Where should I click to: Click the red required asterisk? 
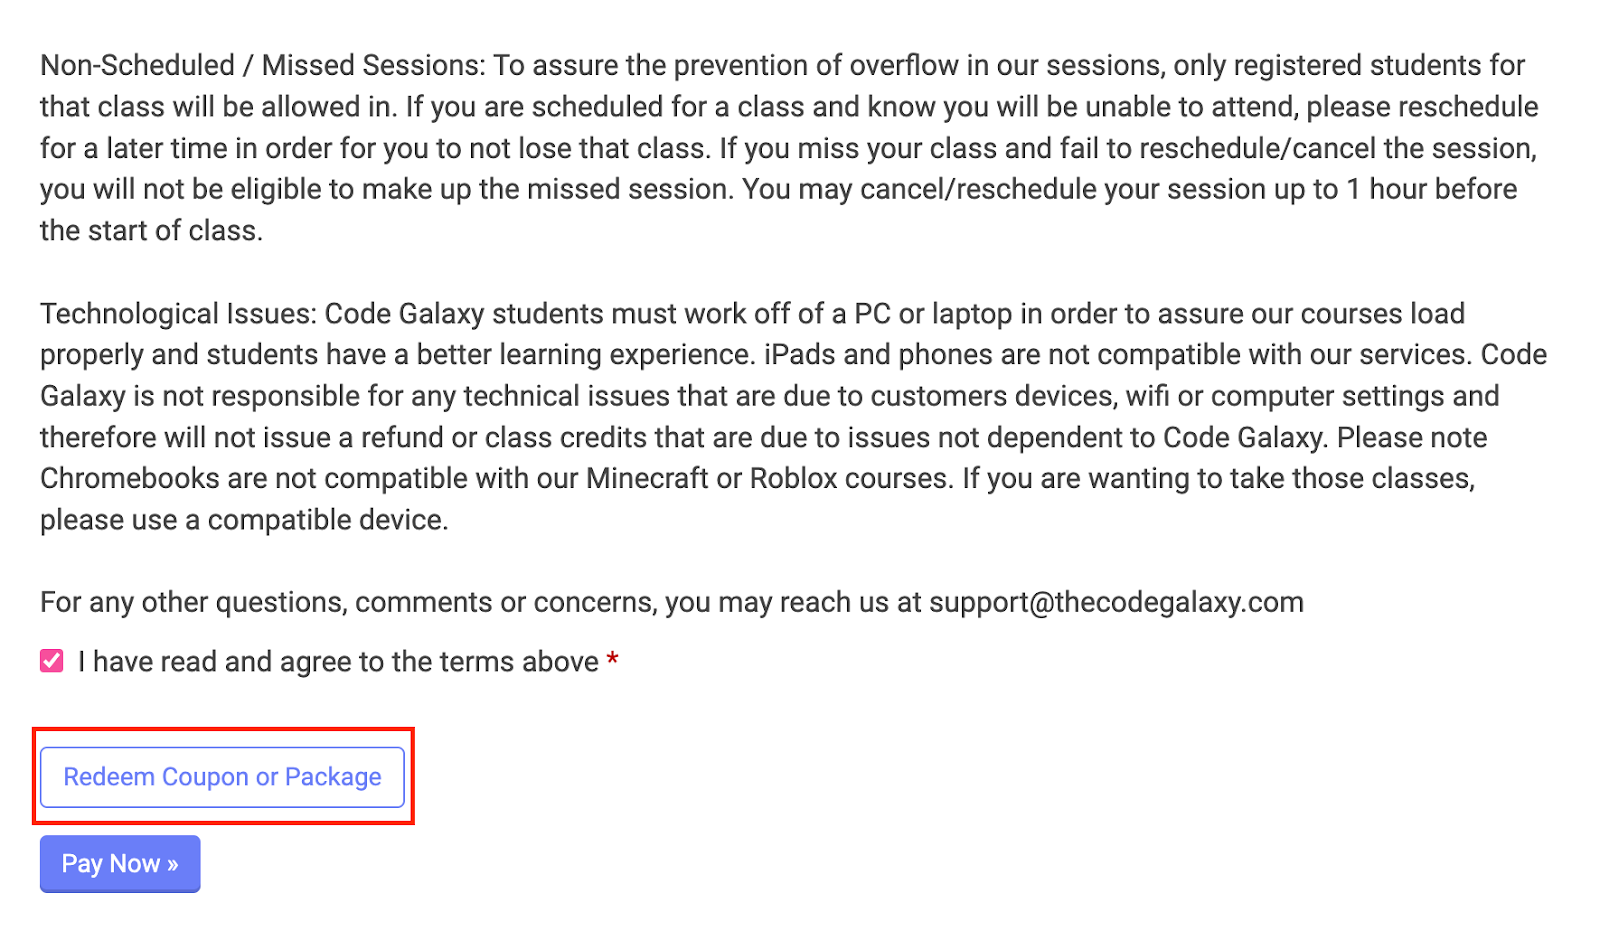click(x=612, y=660)
